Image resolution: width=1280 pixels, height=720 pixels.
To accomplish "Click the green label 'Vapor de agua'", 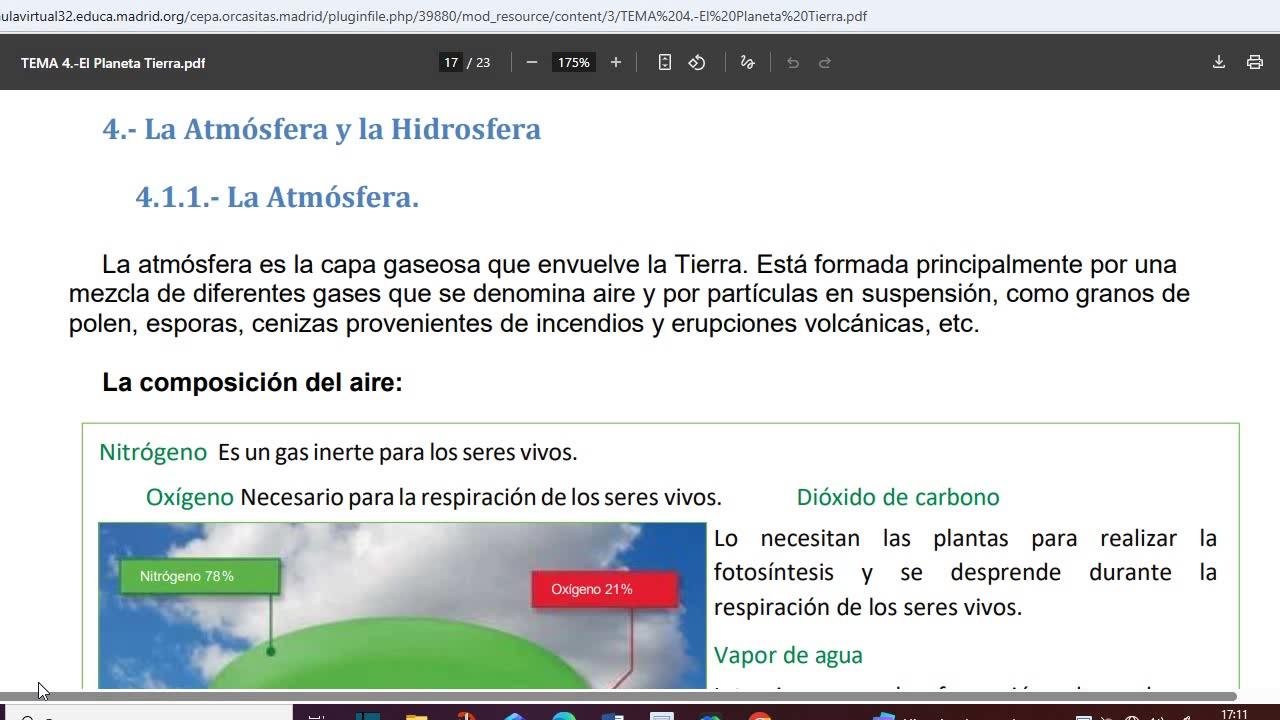I will click(788, 655).
